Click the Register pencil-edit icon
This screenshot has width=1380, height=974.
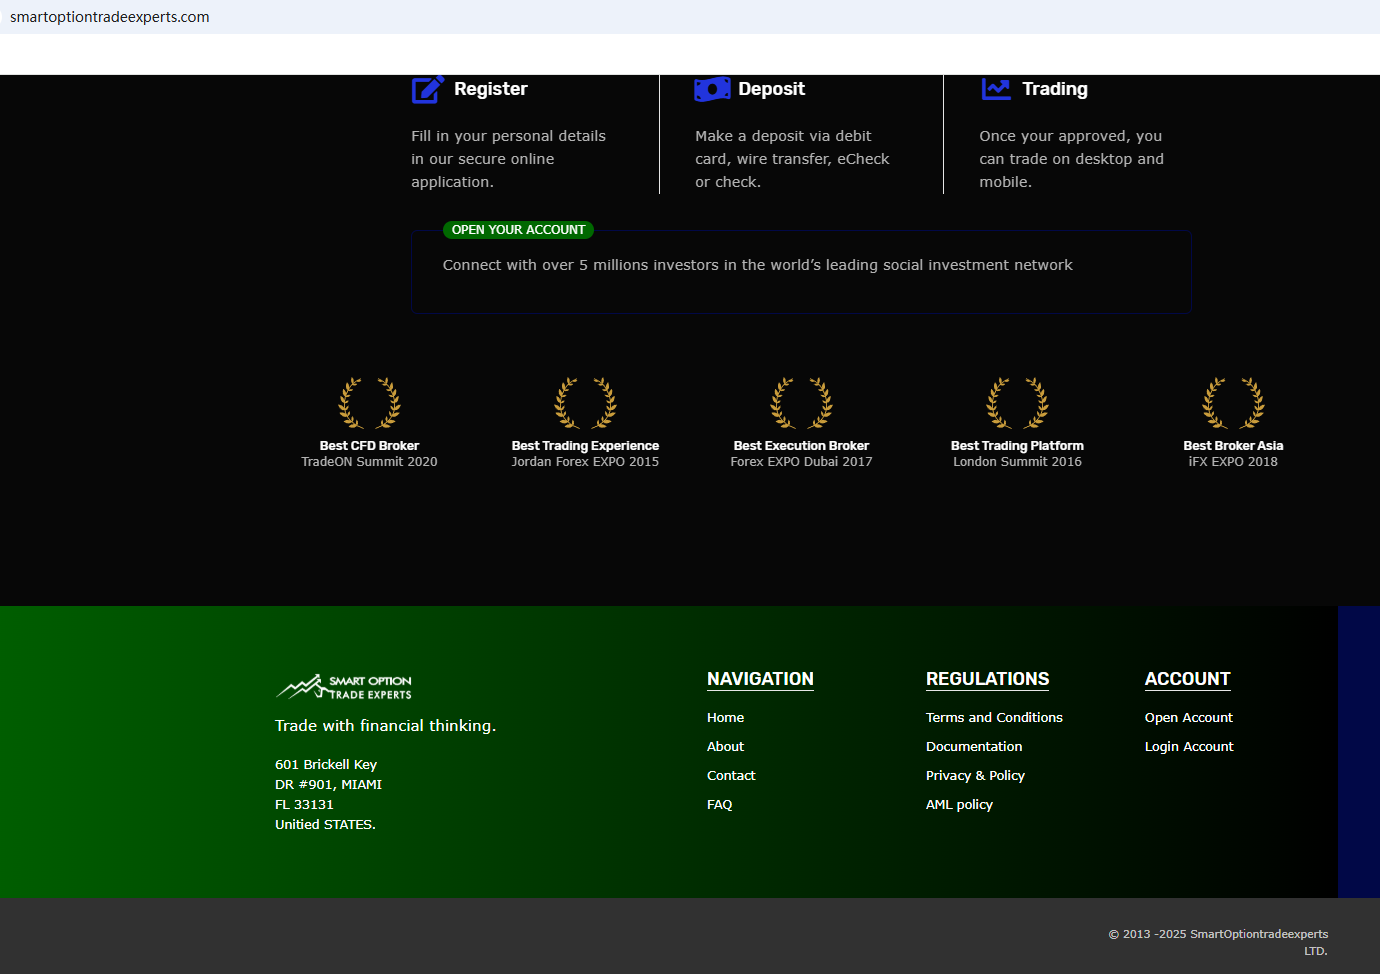[427, 90]
